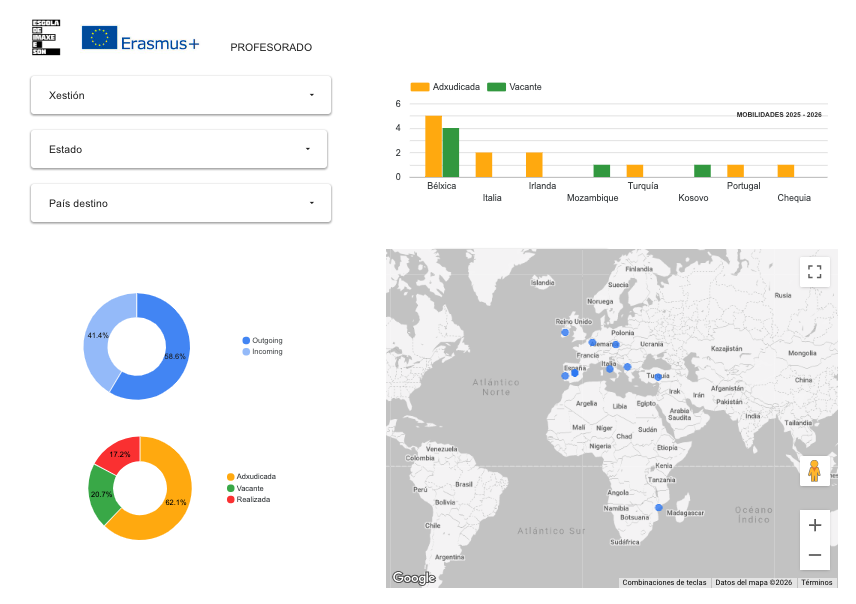Expand the Estado dropdown filter

[179, 149]
